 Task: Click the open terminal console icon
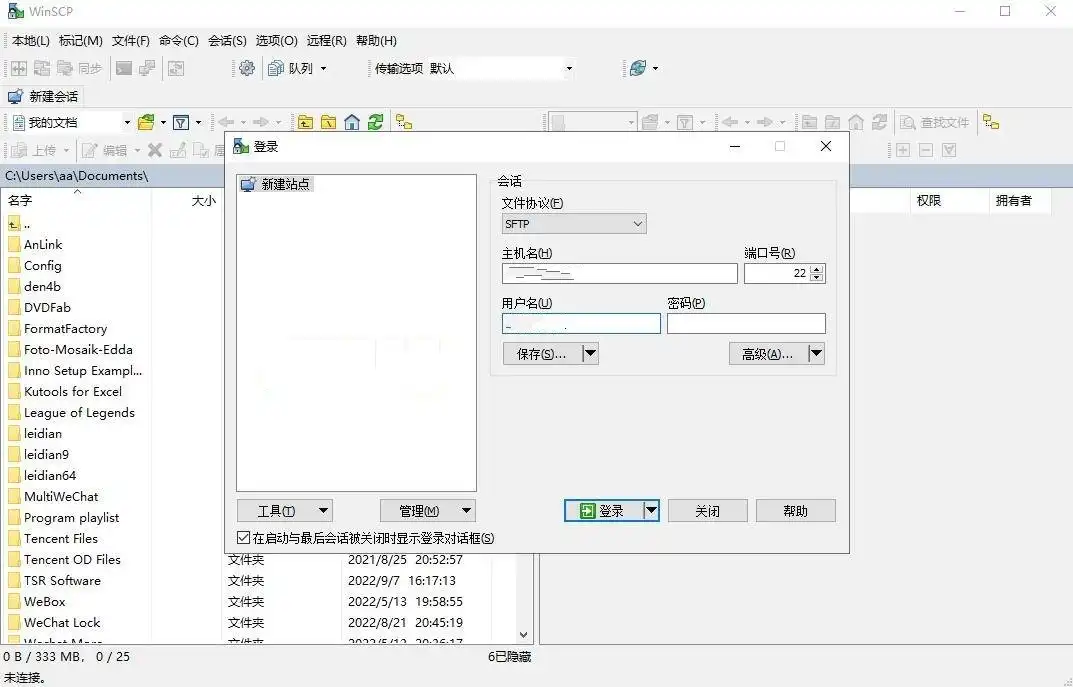124,68
